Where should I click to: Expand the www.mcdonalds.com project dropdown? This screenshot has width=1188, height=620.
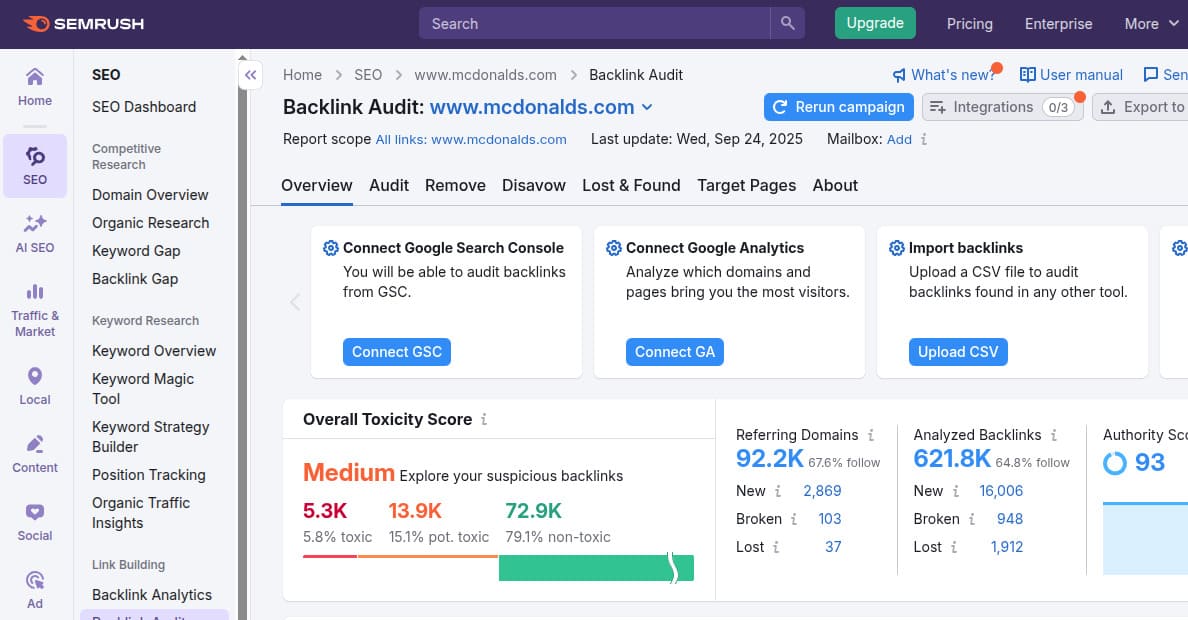[647, 108]
